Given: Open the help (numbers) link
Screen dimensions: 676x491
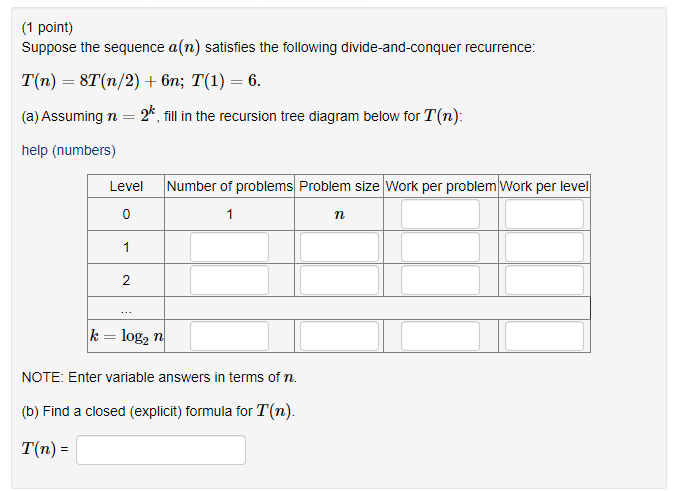Looking at the screenshot, I should 69,150.
